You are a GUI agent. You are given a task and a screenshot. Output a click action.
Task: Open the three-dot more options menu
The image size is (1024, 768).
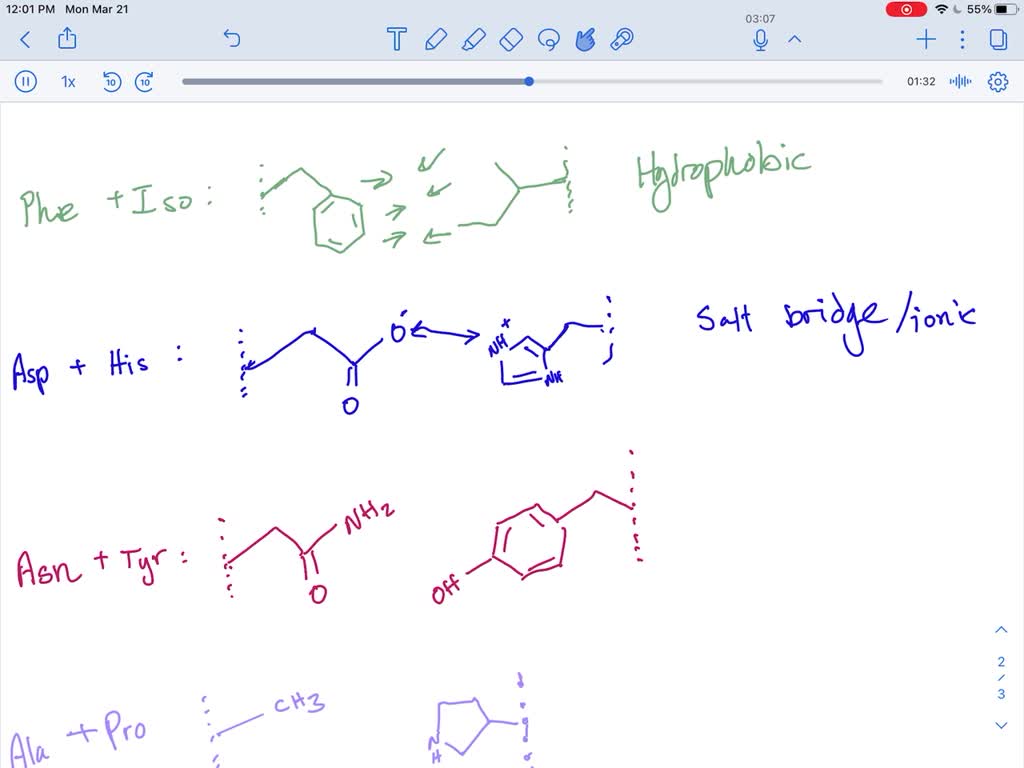[x=962, y=40]
